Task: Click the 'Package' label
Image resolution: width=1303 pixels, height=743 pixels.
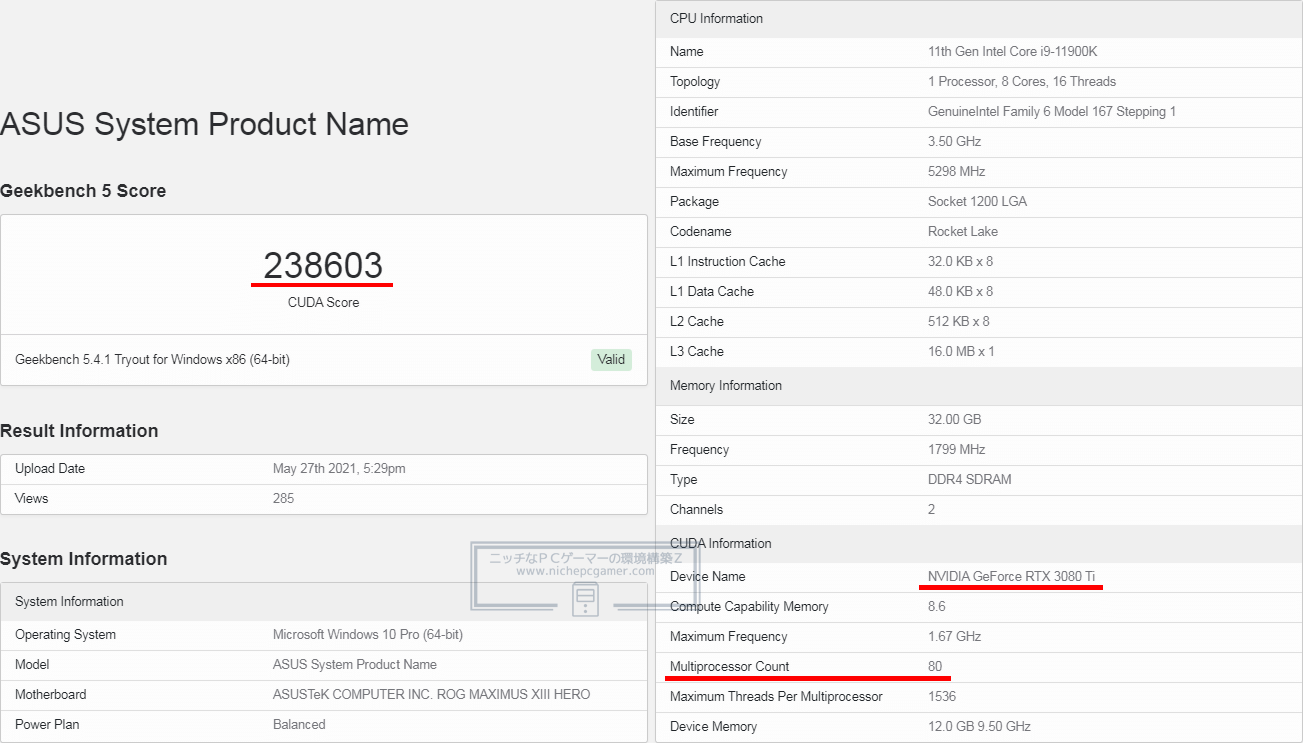Action: coord(694,202)
